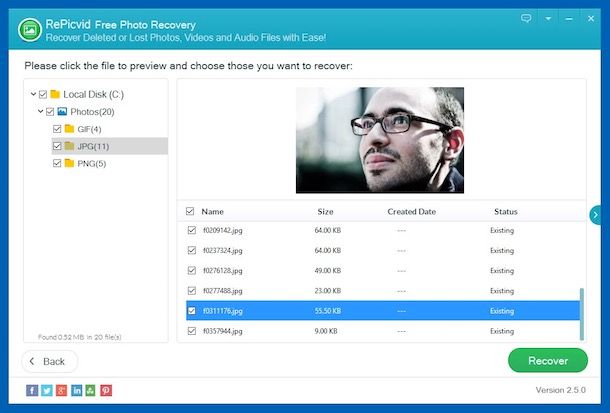Uncheck file f0277488.jpg checkbox

(x=192, y=290)
